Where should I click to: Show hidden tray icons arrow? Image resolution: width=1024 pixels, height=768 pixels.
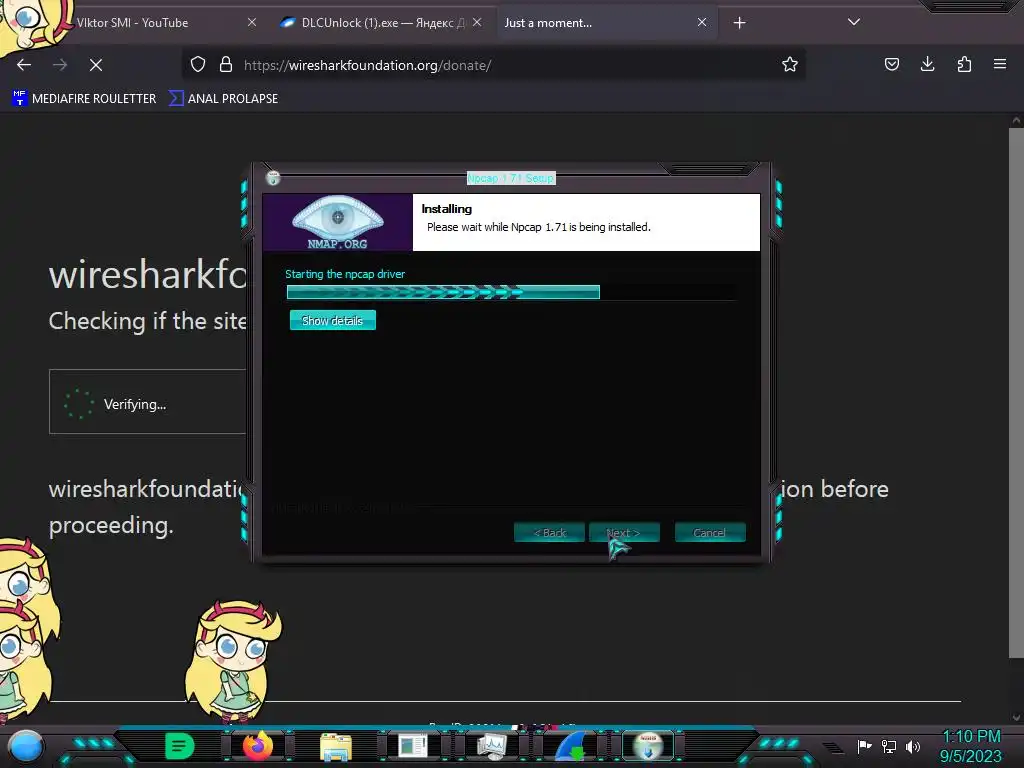(833, 747)
